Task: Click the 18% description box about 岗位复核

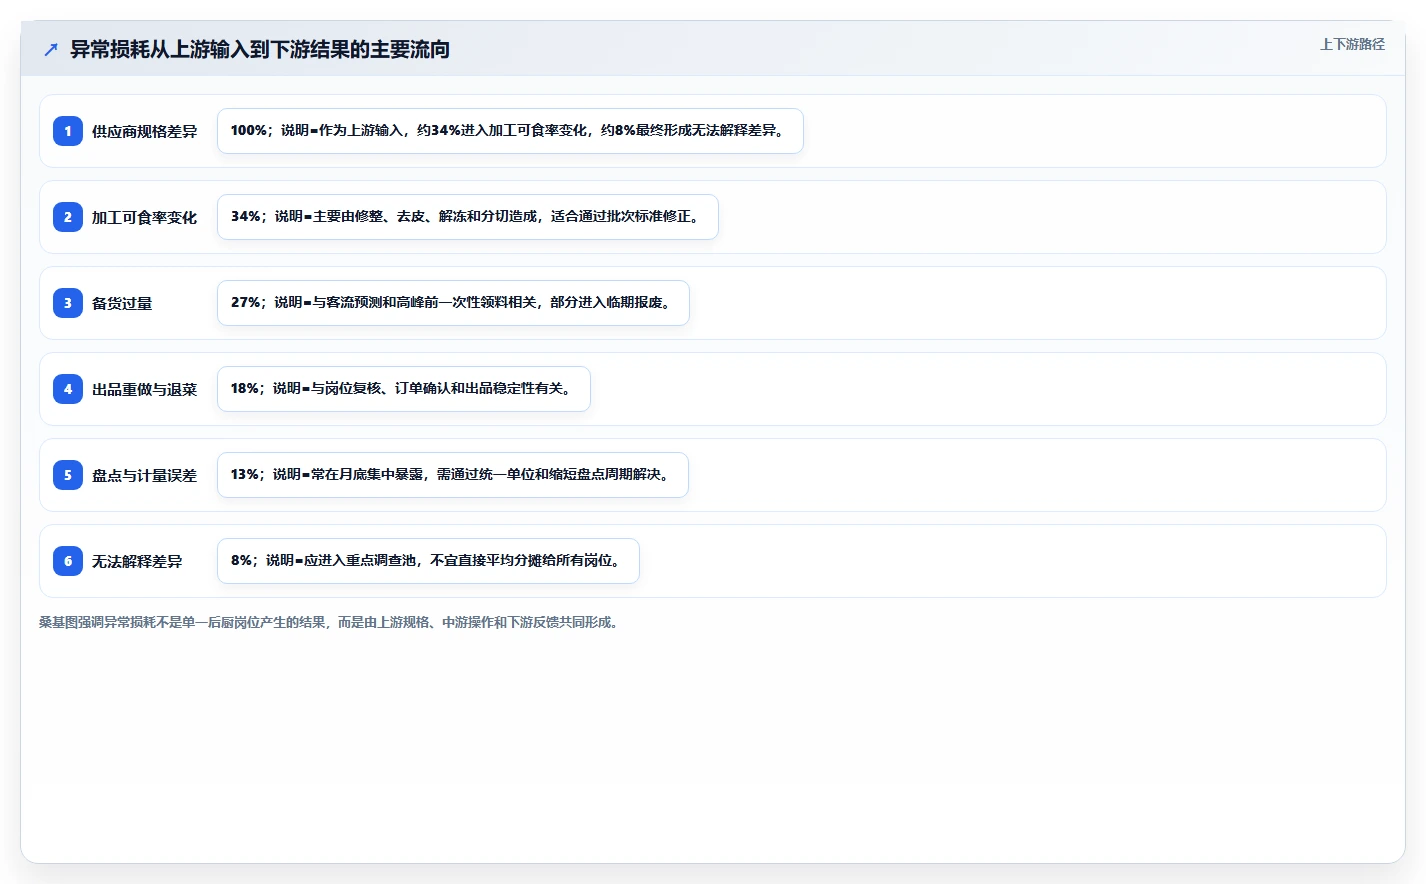Action: coord(404,389)
